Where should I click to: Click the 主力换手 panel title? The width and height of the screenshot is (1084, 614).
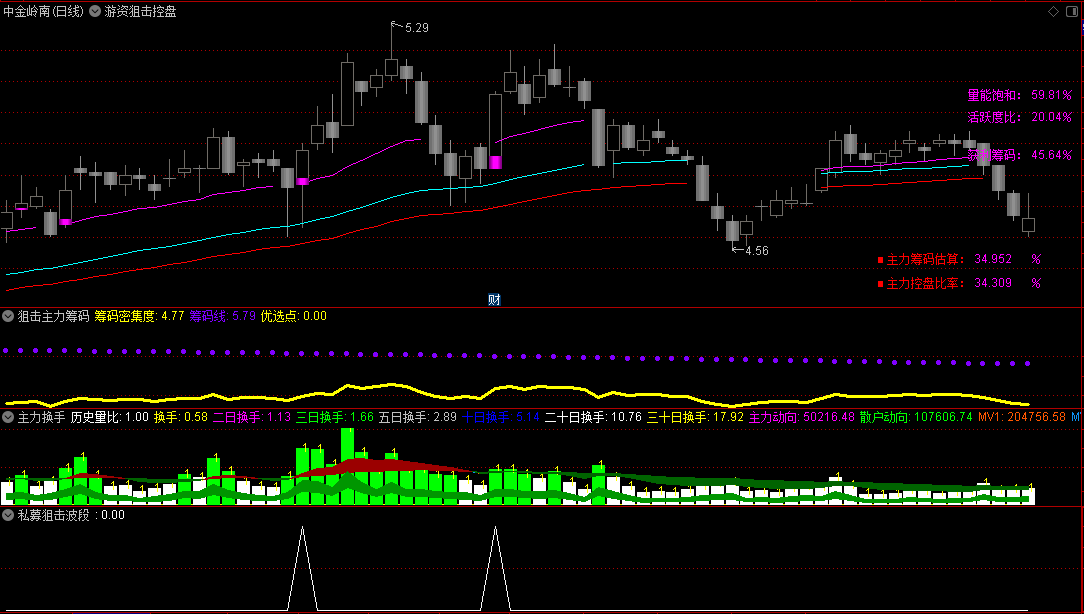click(x=41, y=417)
